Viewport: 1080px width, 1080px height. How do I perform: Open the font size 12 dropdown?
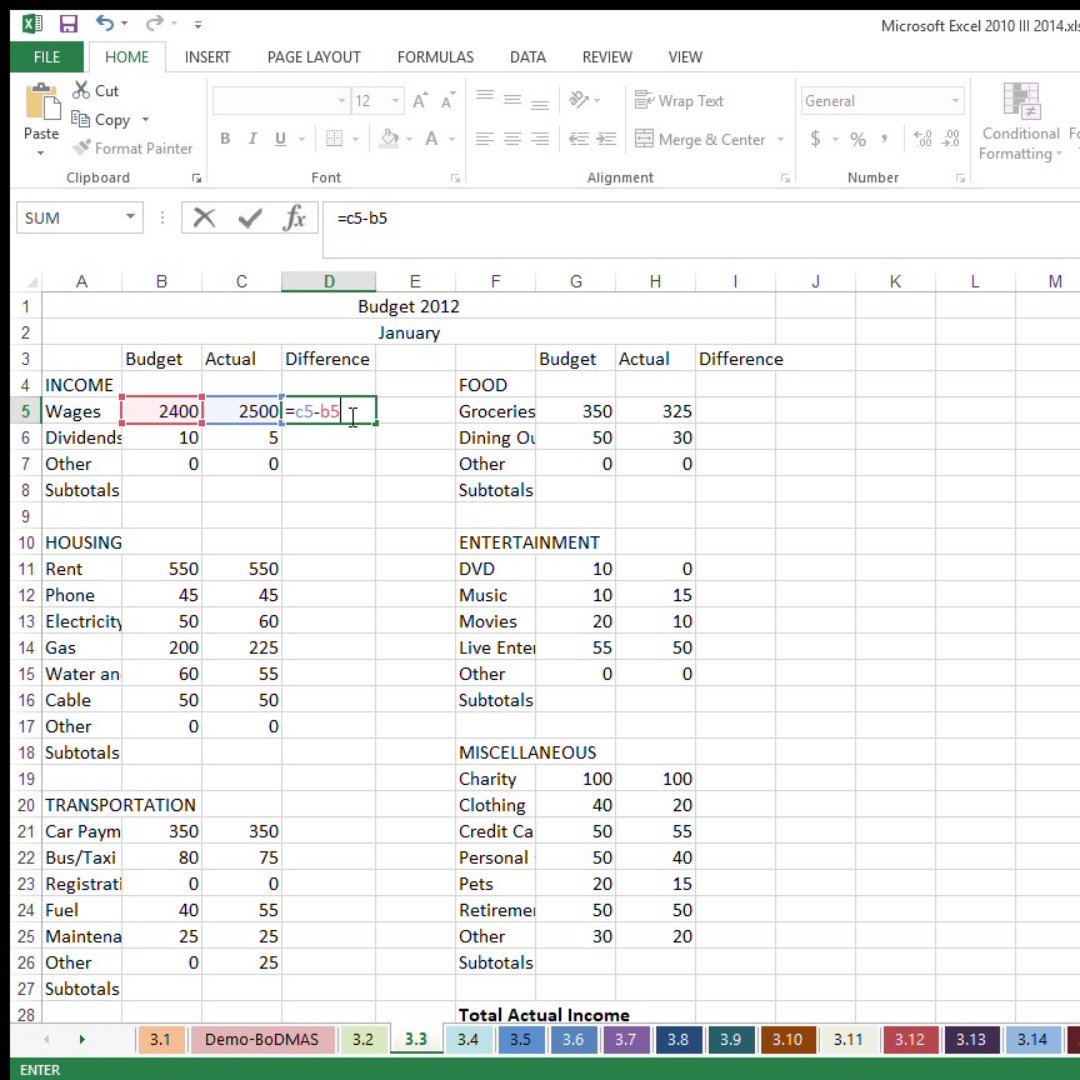point(395,101)
